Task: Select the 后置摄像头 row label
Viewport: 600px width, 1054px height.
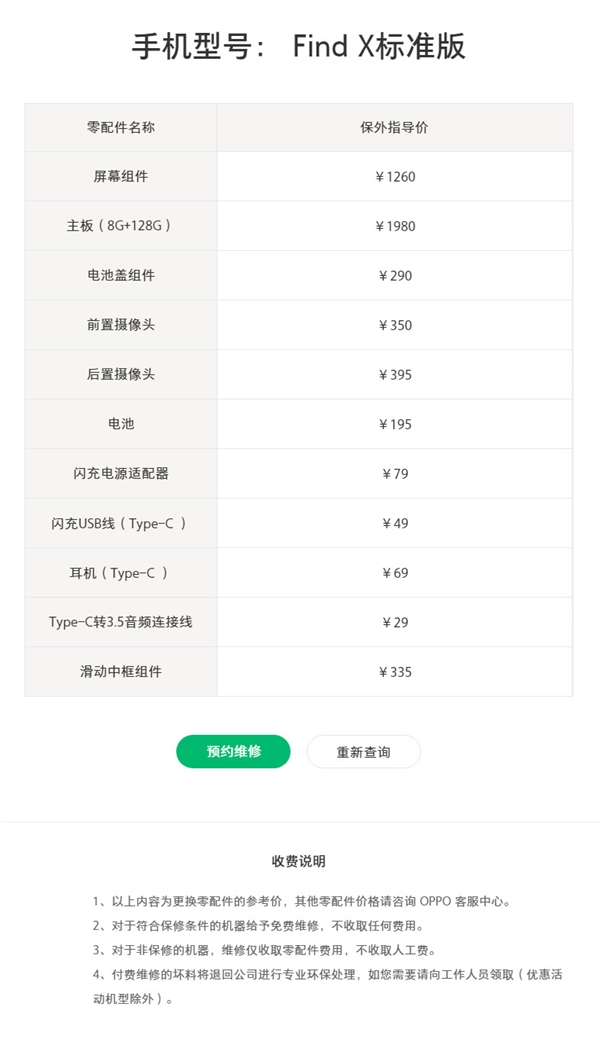Action: click(x=121, y=375)
